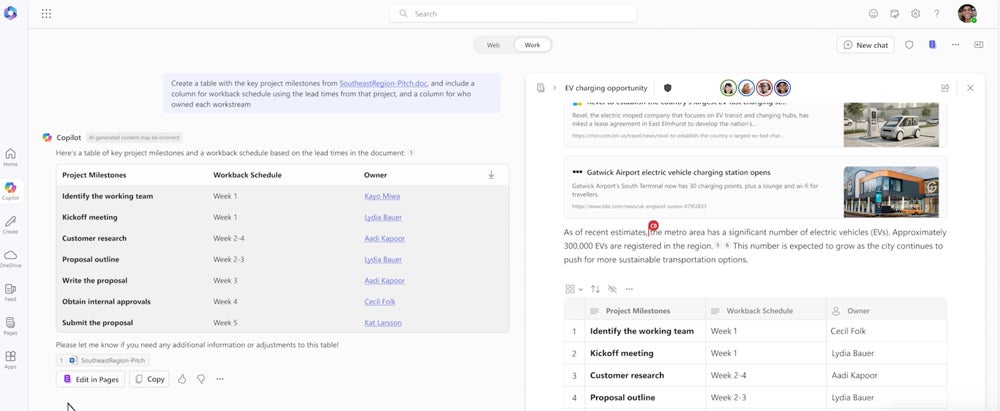Open Apps in the left sidebar
This screenshot has height=411, width=1000.
pyautogui.click(x=10, y=360)
